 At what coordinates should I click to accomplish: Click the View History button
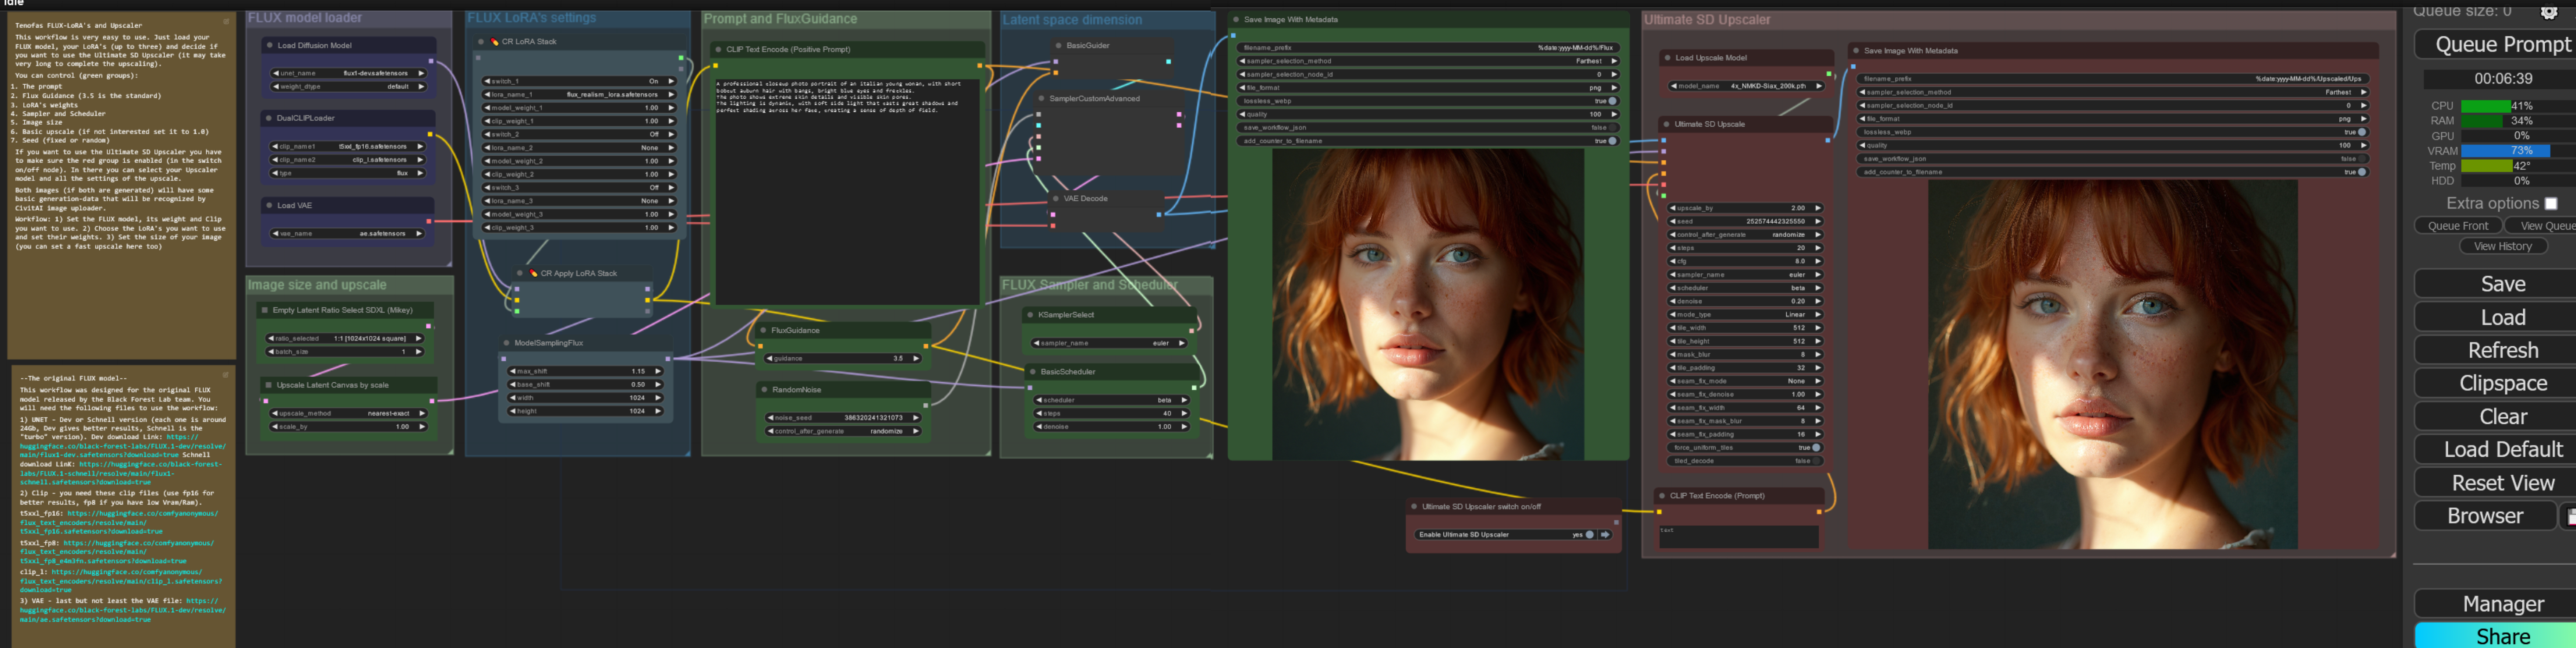2503,246
